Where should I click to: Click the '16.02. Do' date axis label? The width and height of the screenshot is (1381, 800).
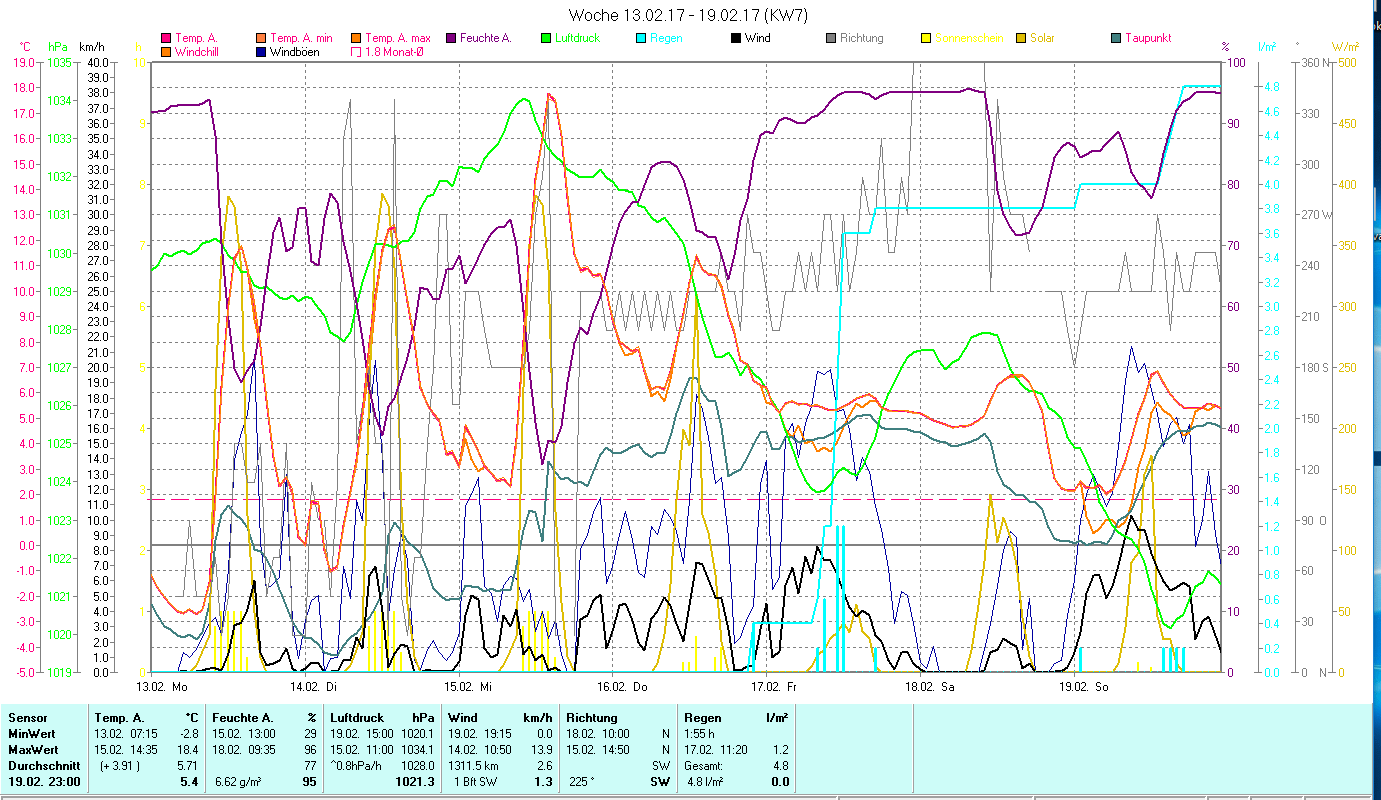622,687
